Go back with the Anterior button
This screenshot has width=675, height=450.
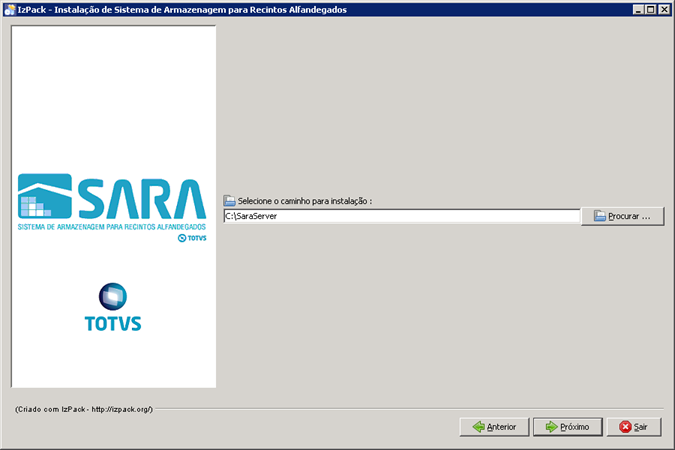494,427
